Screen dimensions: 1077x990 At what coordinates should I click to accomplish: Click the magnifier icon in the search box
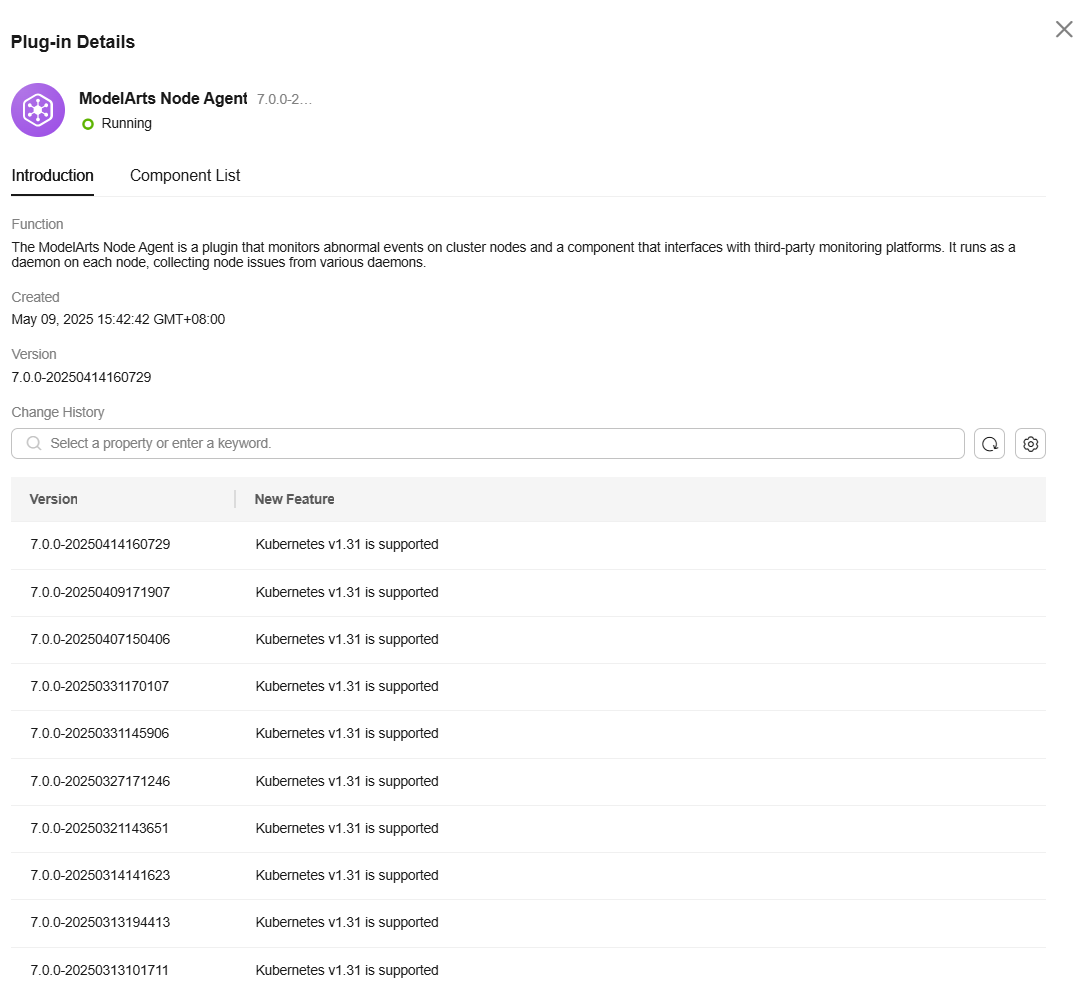pyautogui.click(x=34, y=444)
